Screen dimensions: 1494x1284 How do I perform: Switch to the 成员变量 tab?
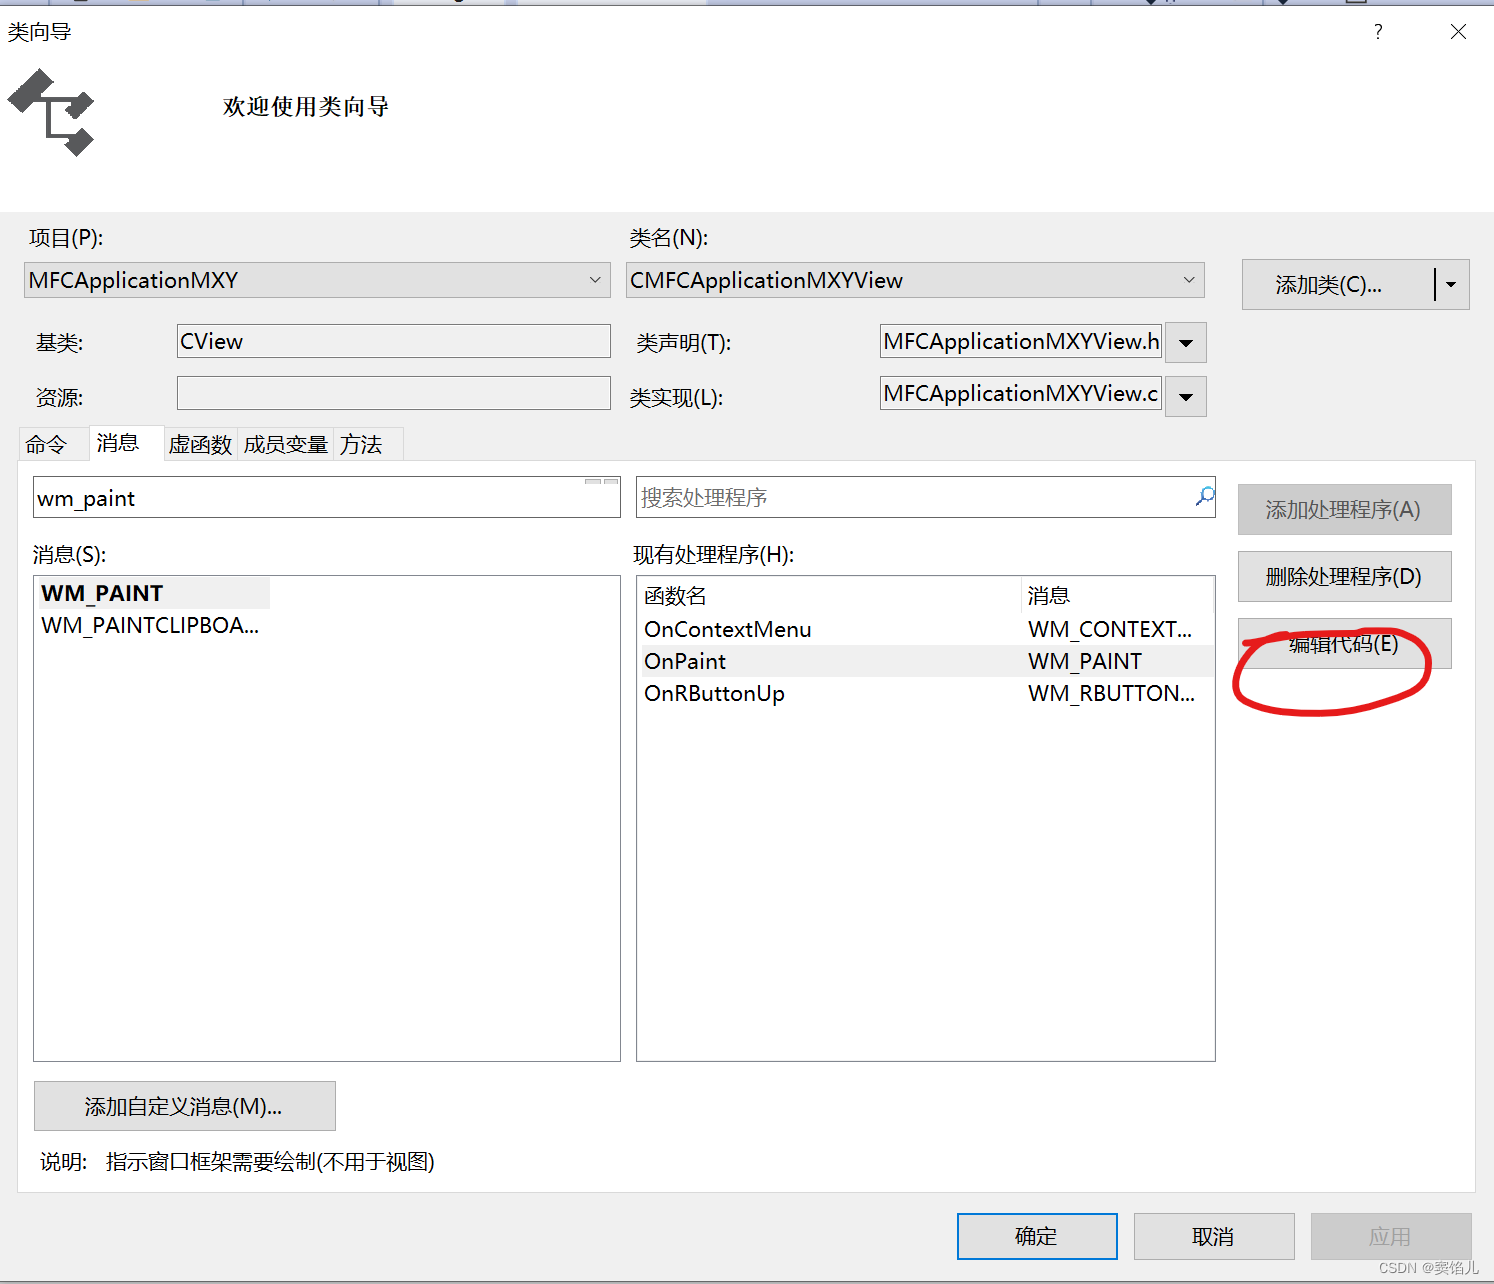[285, 443]
